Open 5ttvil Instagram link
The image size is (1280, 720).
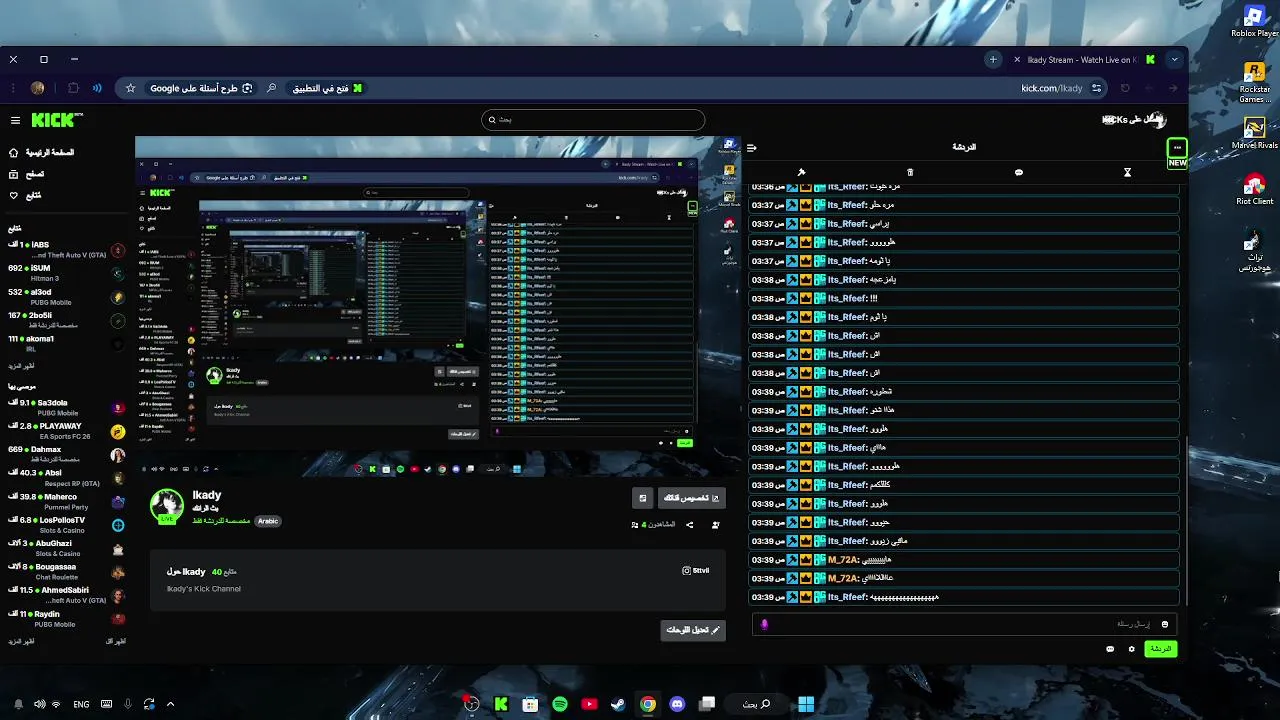click(x=695, y=571)
